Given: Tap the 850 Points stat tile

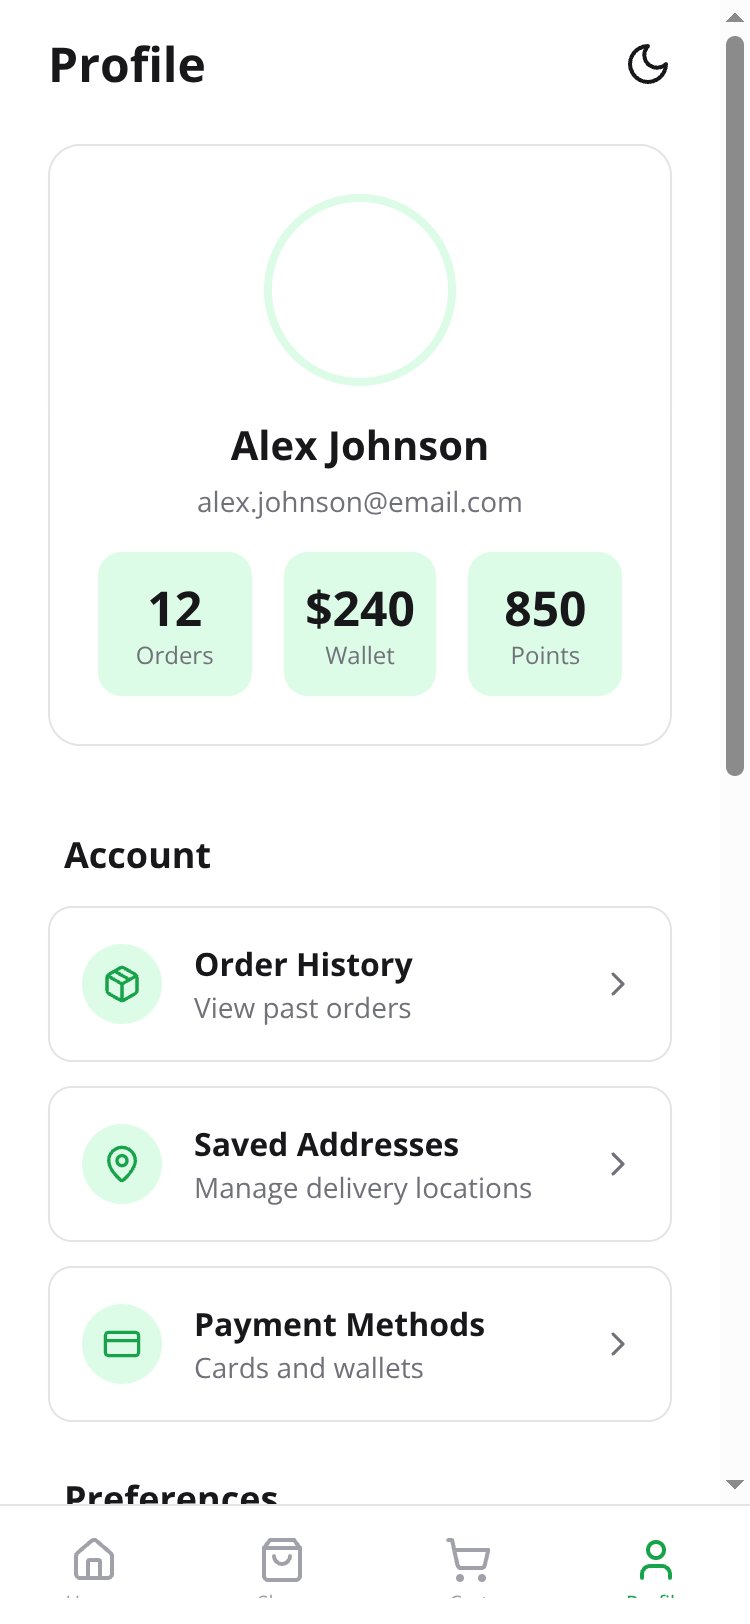Looking at the screenshot, I should coord(545,624).
